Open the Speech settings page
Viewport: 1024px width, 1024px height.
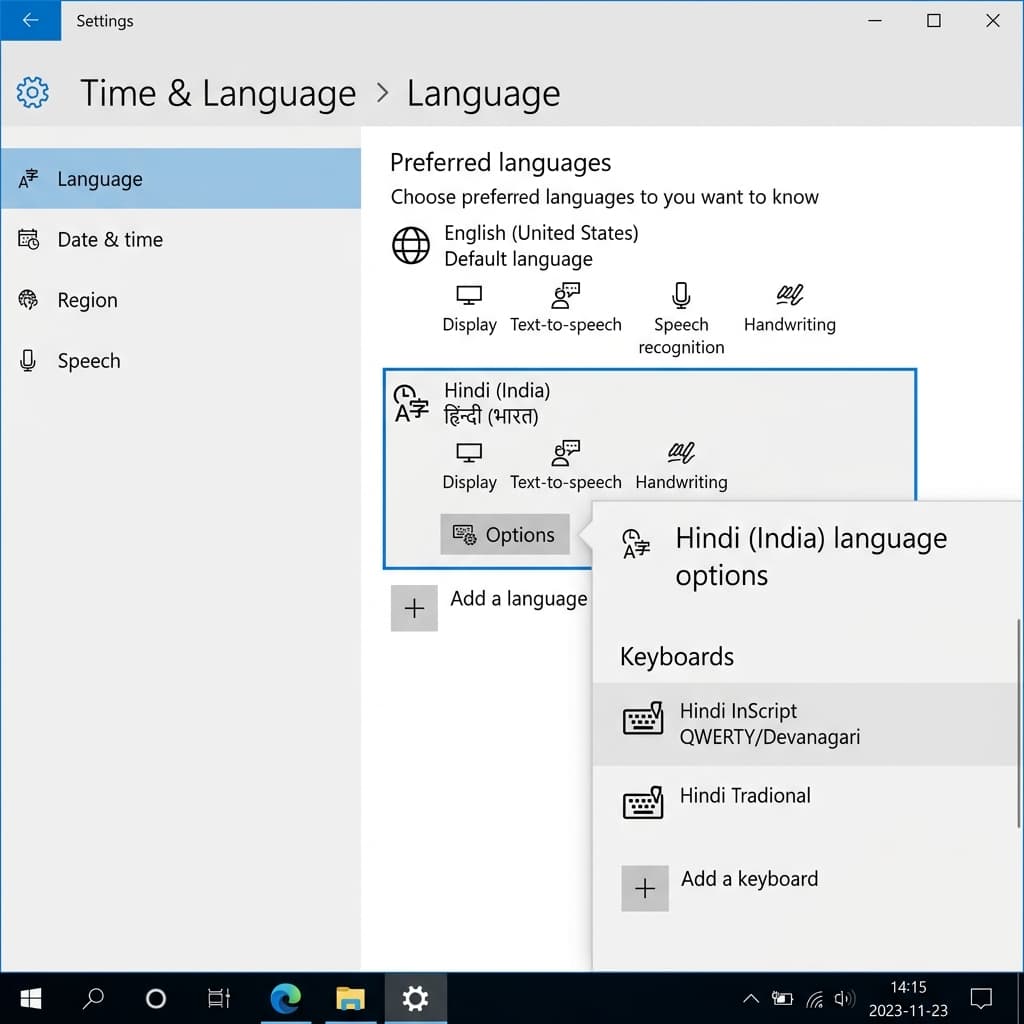coord(180,360)
